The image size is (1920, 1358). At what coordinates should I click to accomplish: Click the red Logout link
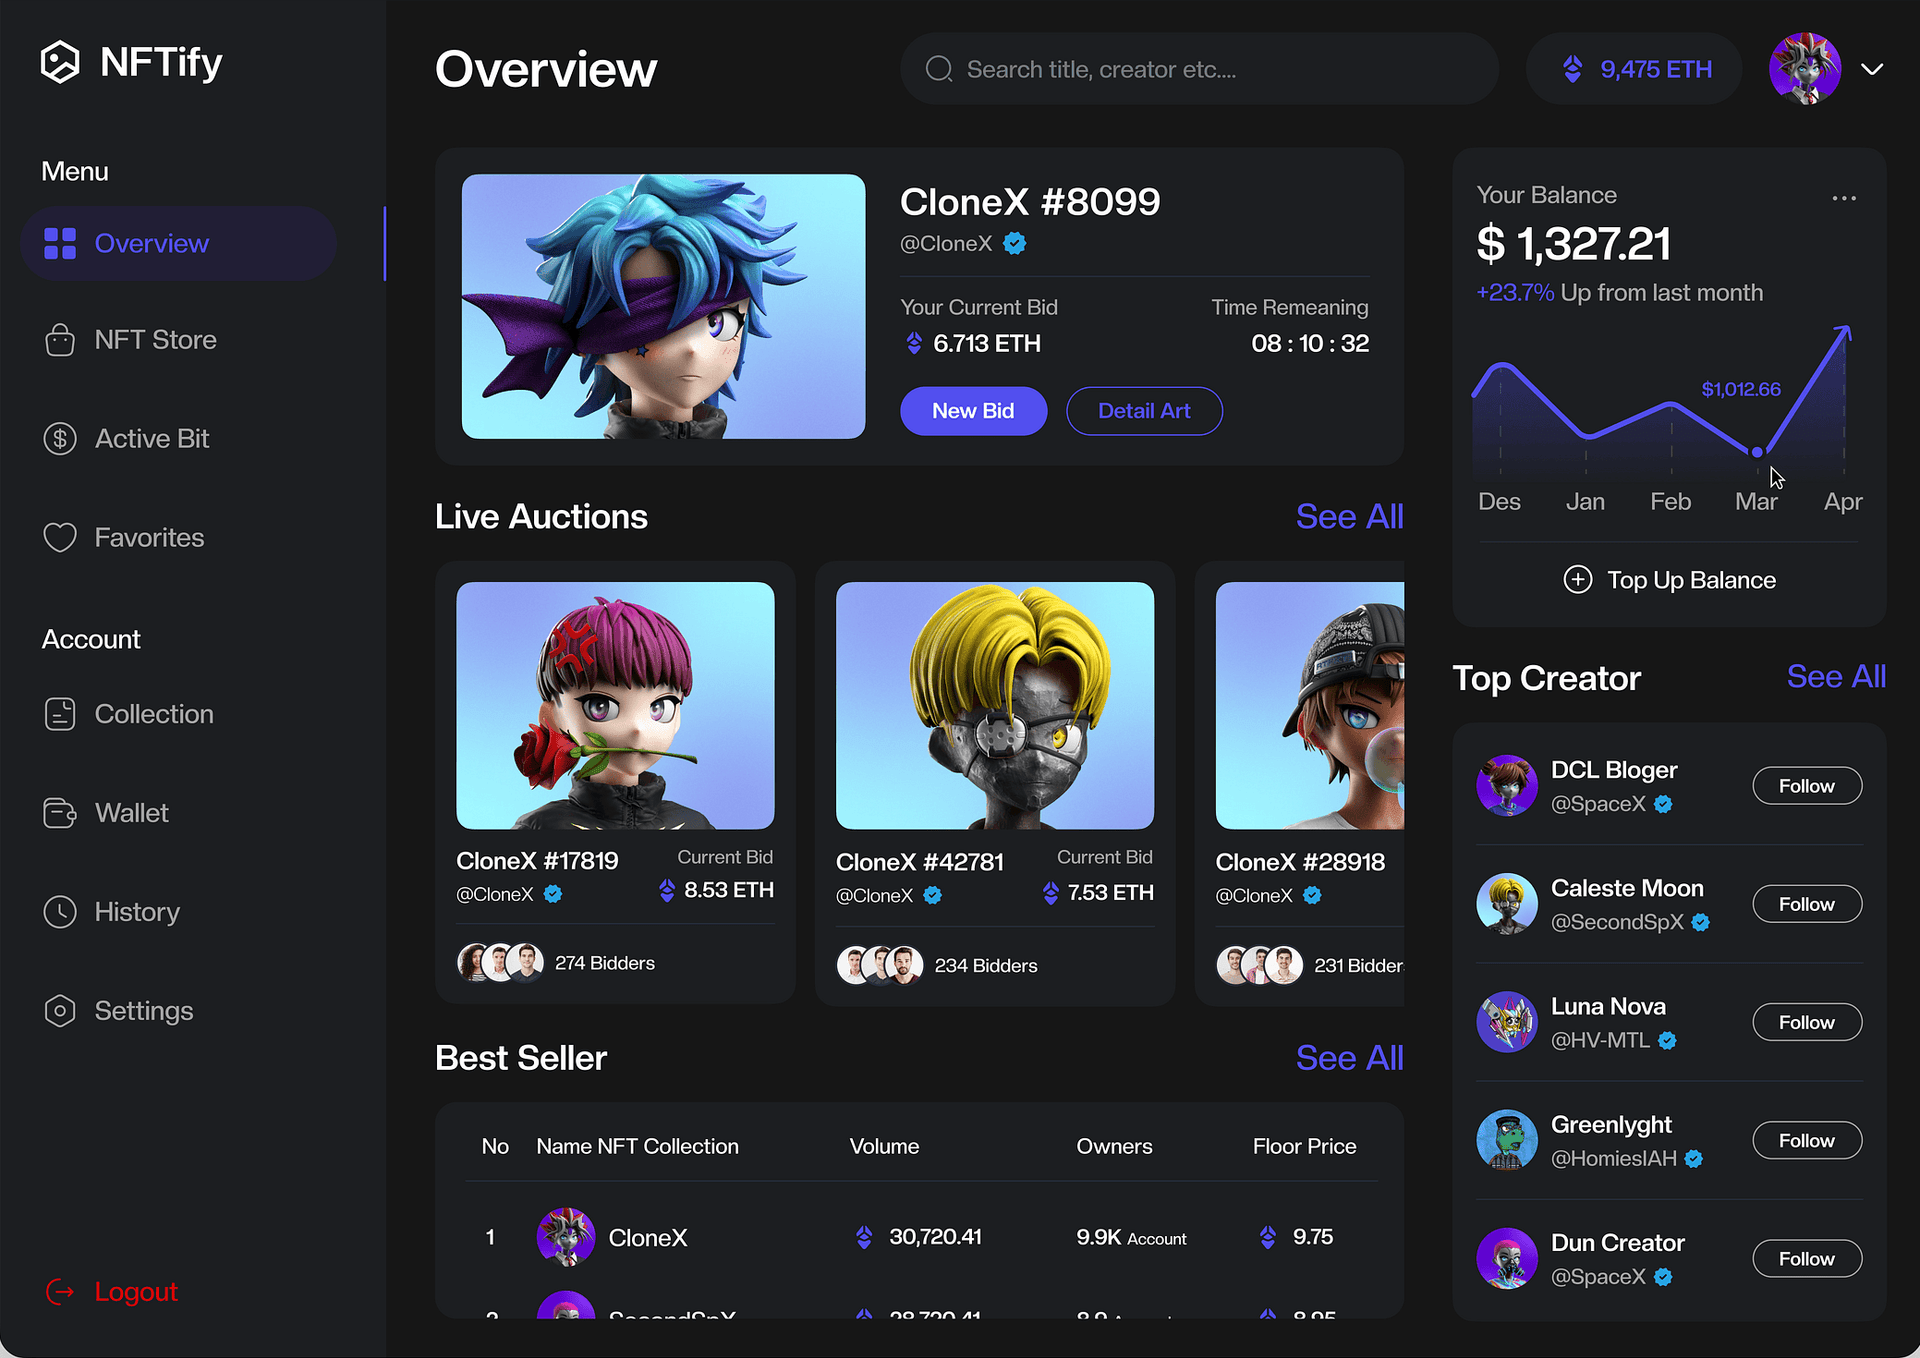click(136, 1292)
